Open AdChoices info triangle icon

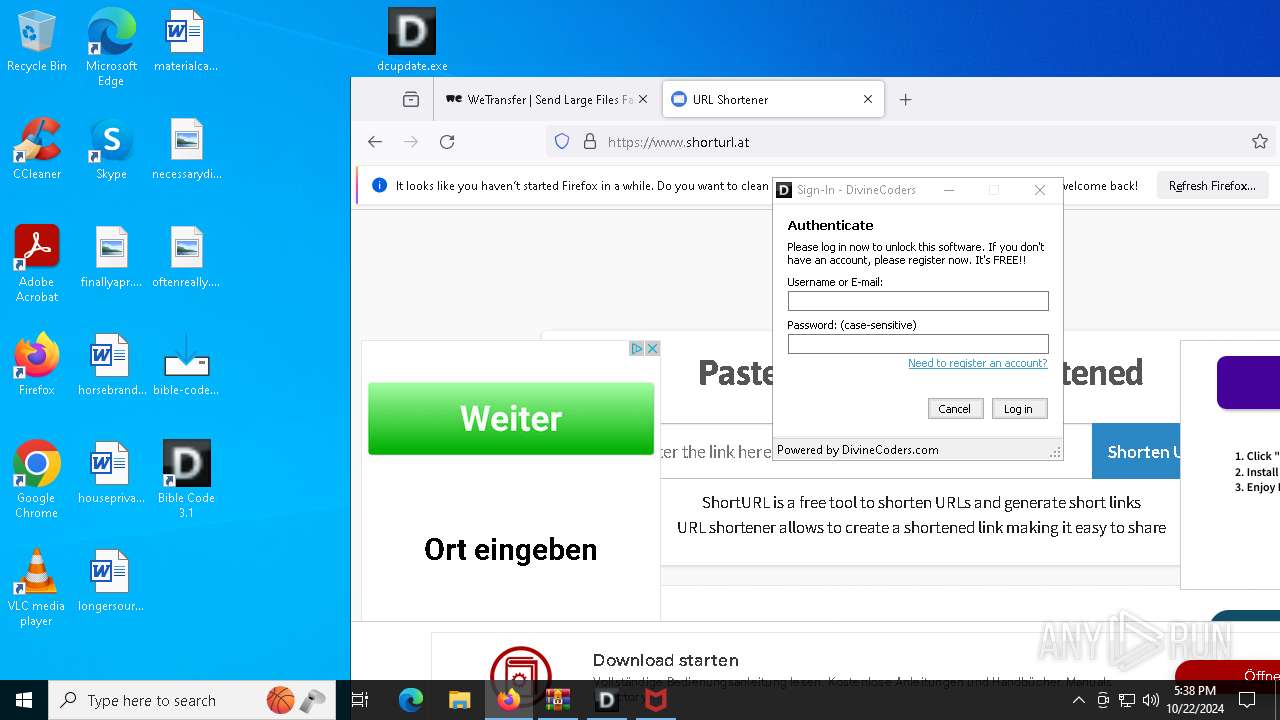pos(636,348)
